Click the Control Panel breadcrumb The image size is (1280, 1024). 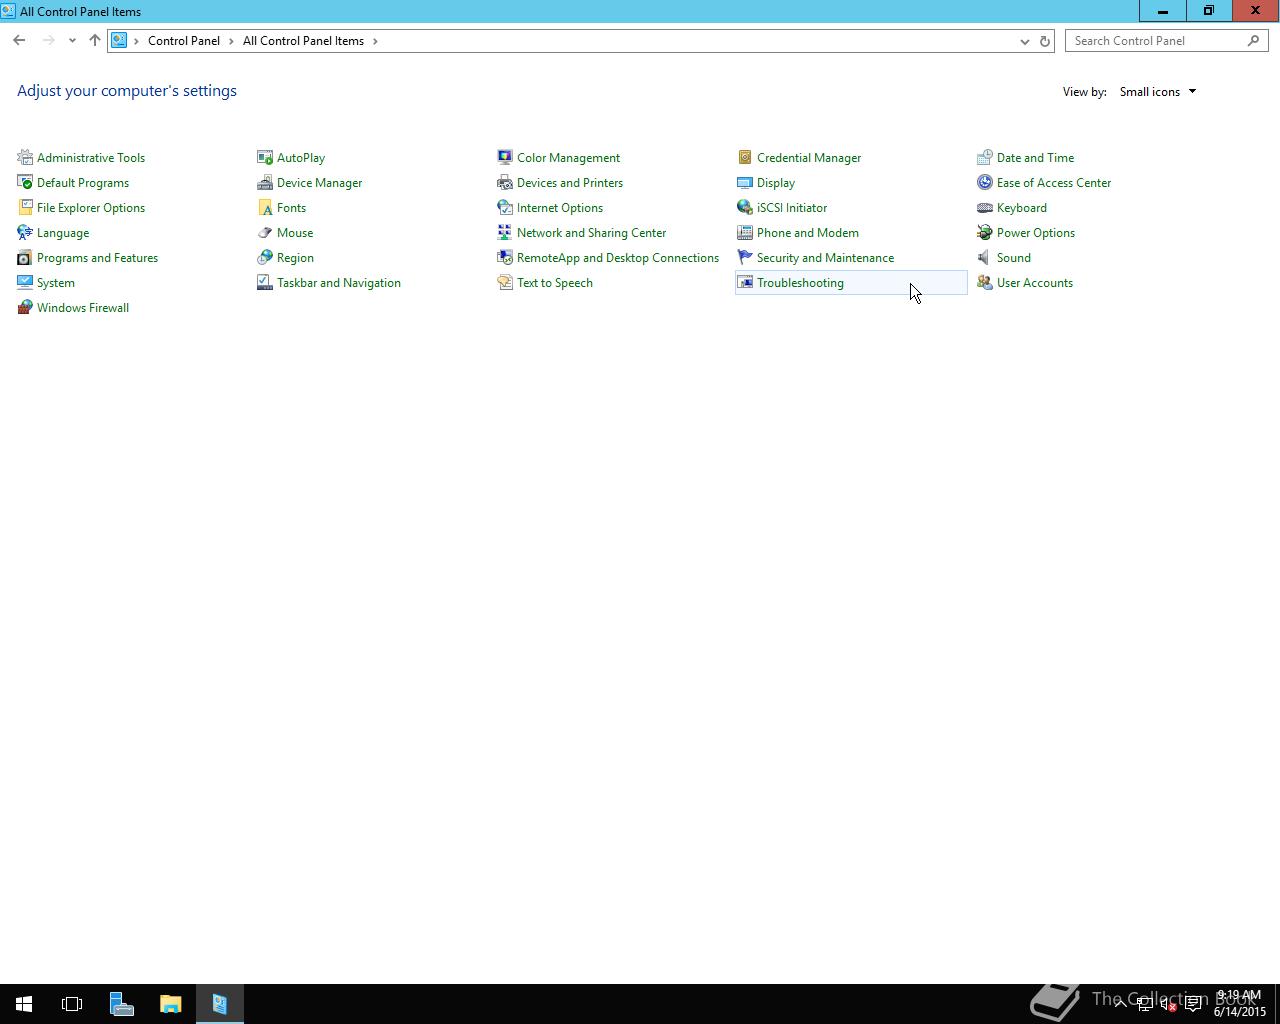pyautogui.click(x=184, y=41)
